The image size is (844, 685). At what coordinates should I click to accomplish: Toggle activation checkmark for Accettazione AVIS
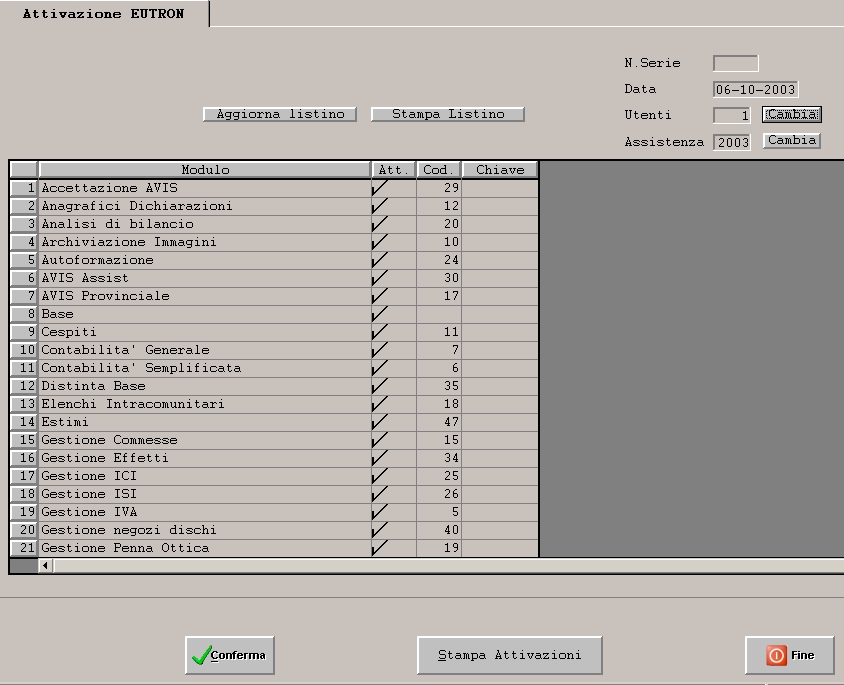(x=393, y=188)
